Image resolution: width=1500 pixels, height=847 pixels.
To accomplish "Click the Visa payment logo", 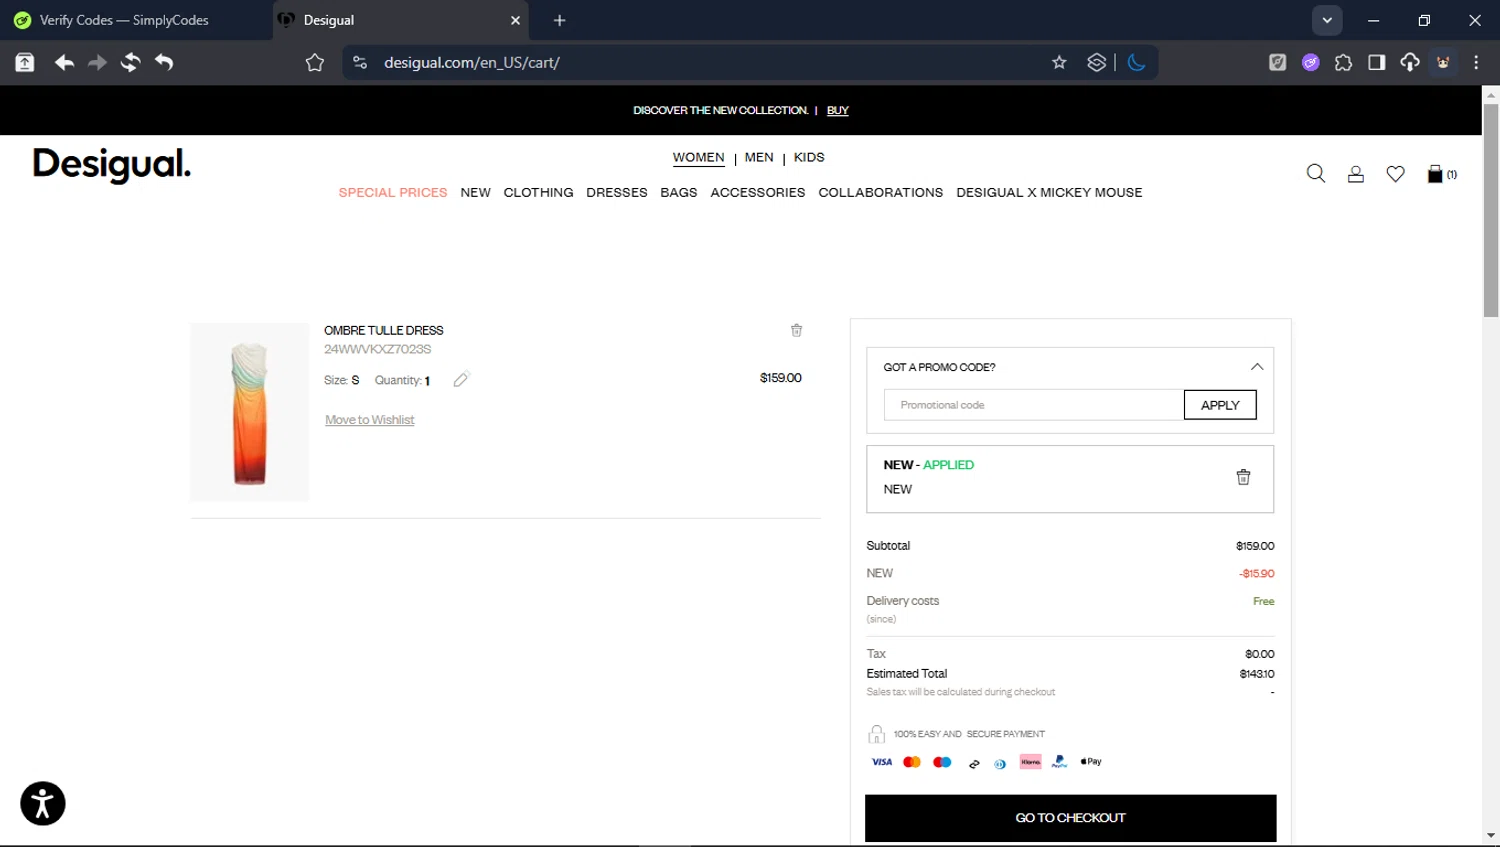I will coord(882,762).
